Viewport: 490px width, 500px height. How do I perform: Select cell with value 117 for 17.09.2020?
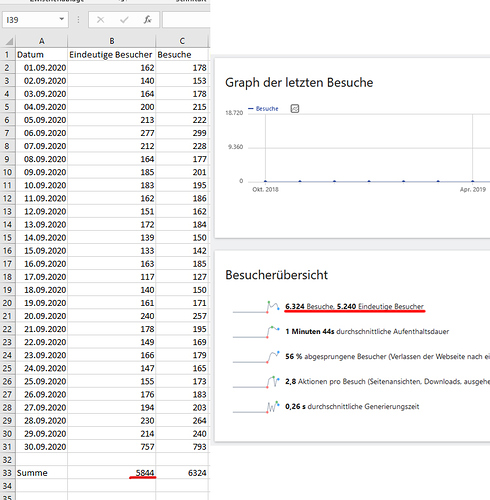(112, 277)
